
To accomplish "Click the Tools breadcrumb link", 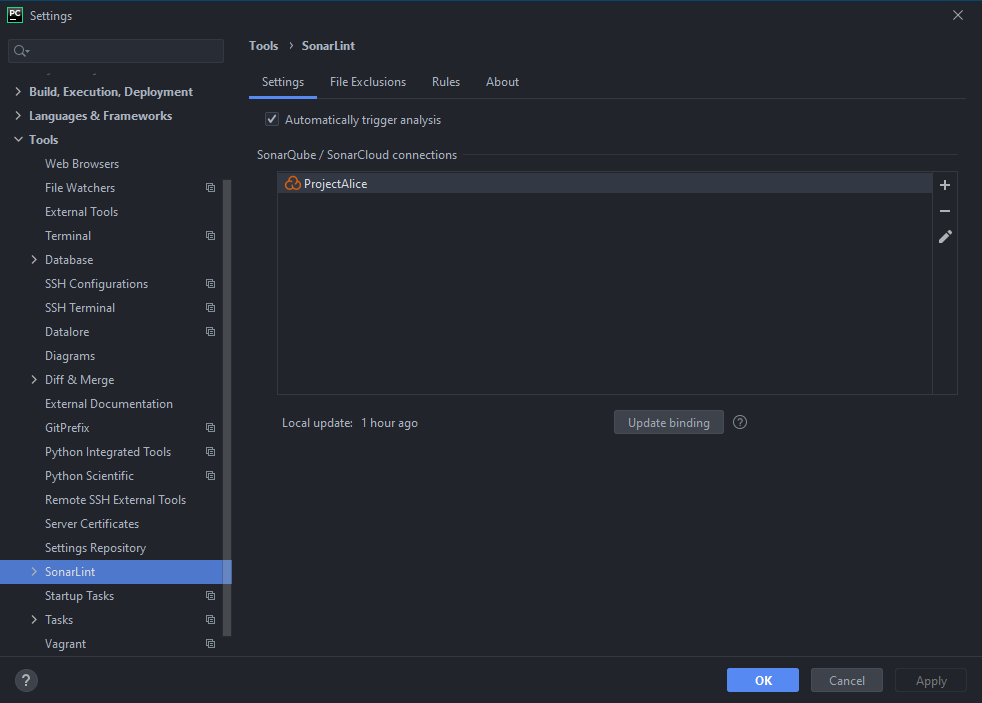I will tap(264, 46).
